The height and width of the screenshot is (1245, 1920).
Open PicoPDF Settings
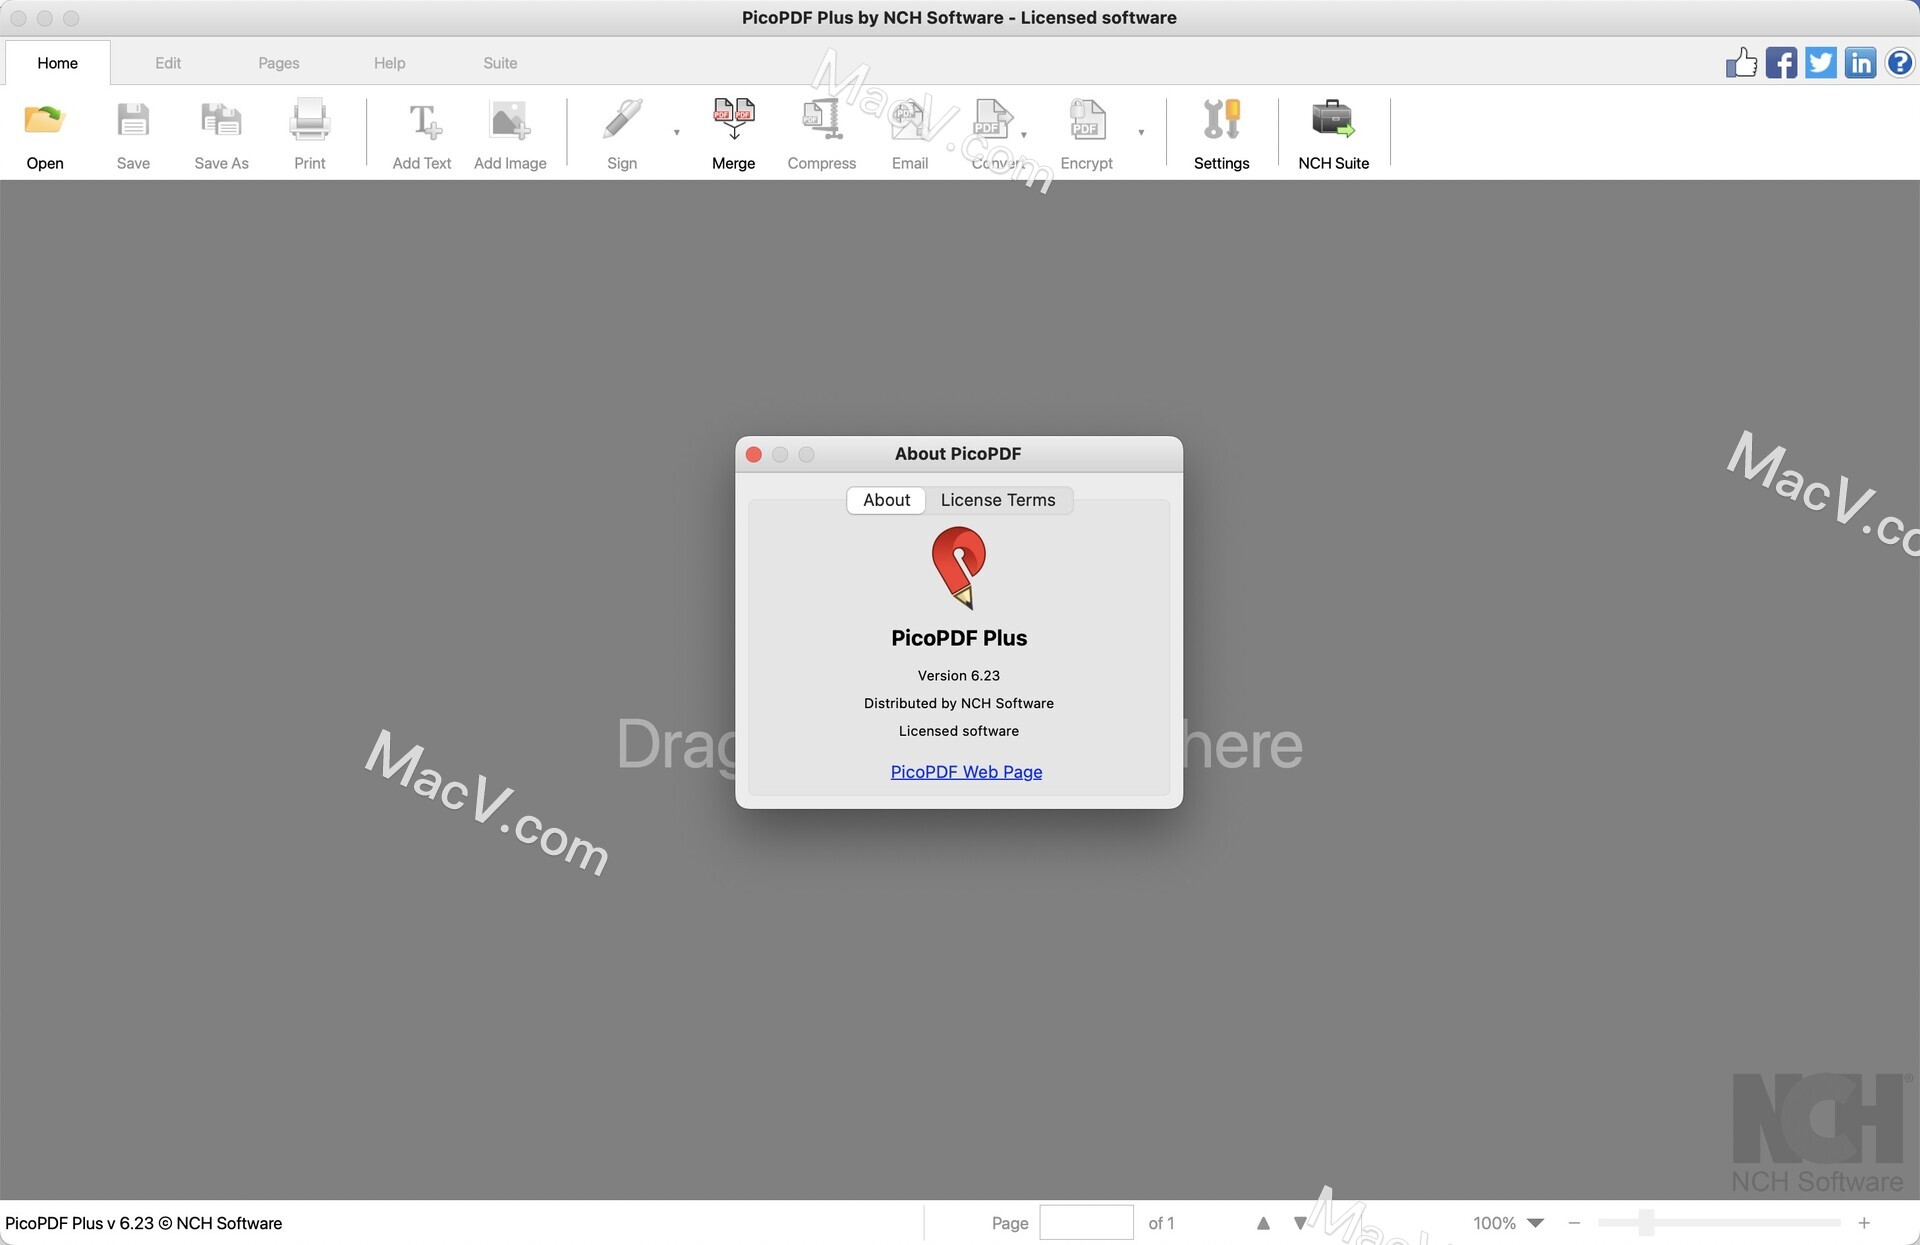pos(1221,133)
